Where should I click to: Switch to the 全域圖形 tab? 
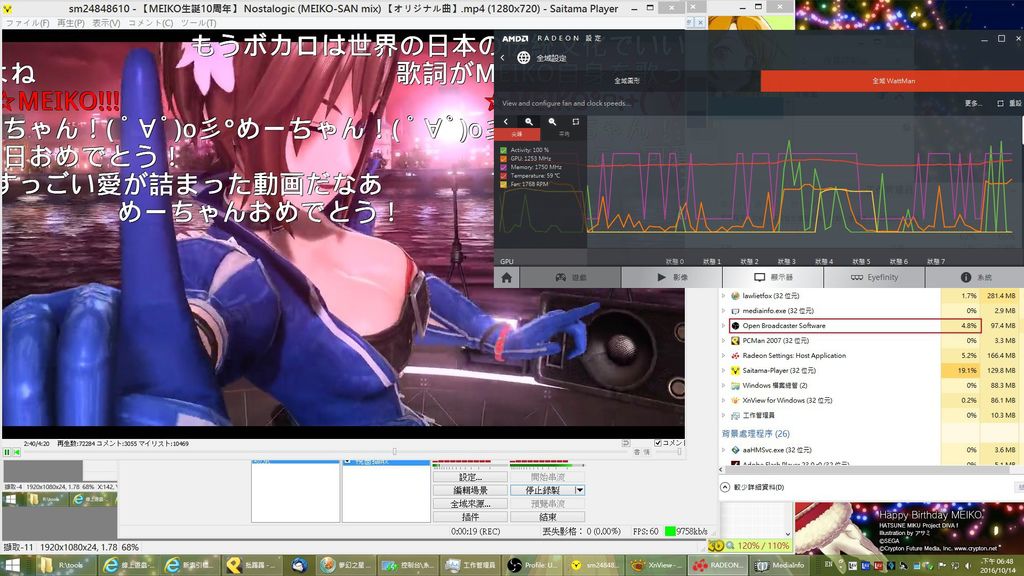[x=627, y=81]
